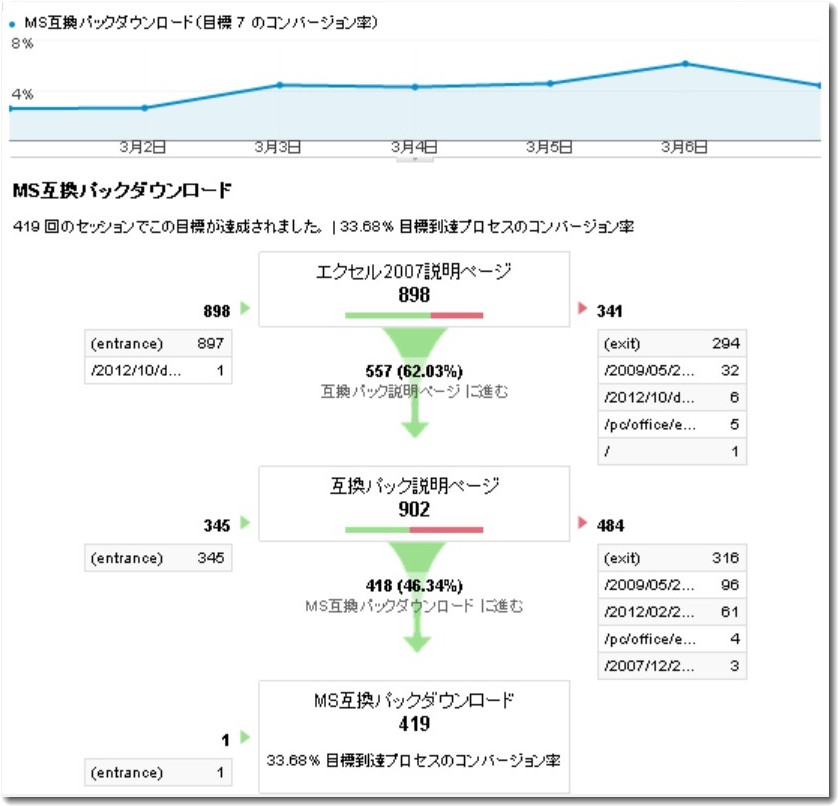Open the /pc/office/e... exit page link
This screenshot has height=806, width=838.
click(x=668, y=426)
